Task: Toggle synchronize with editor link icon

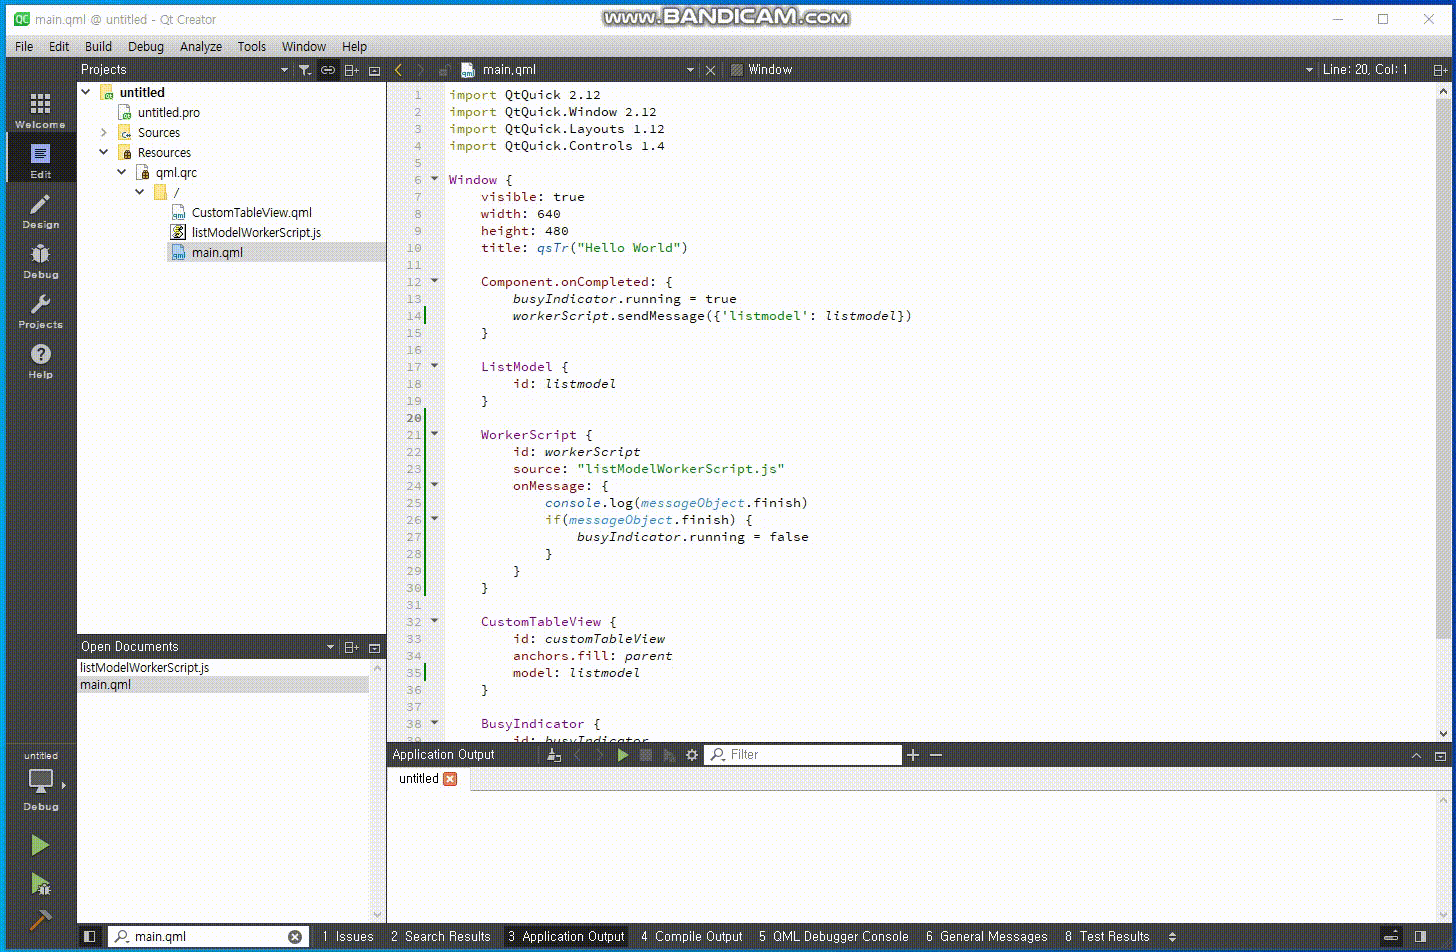Action: [x=327, y=70]
